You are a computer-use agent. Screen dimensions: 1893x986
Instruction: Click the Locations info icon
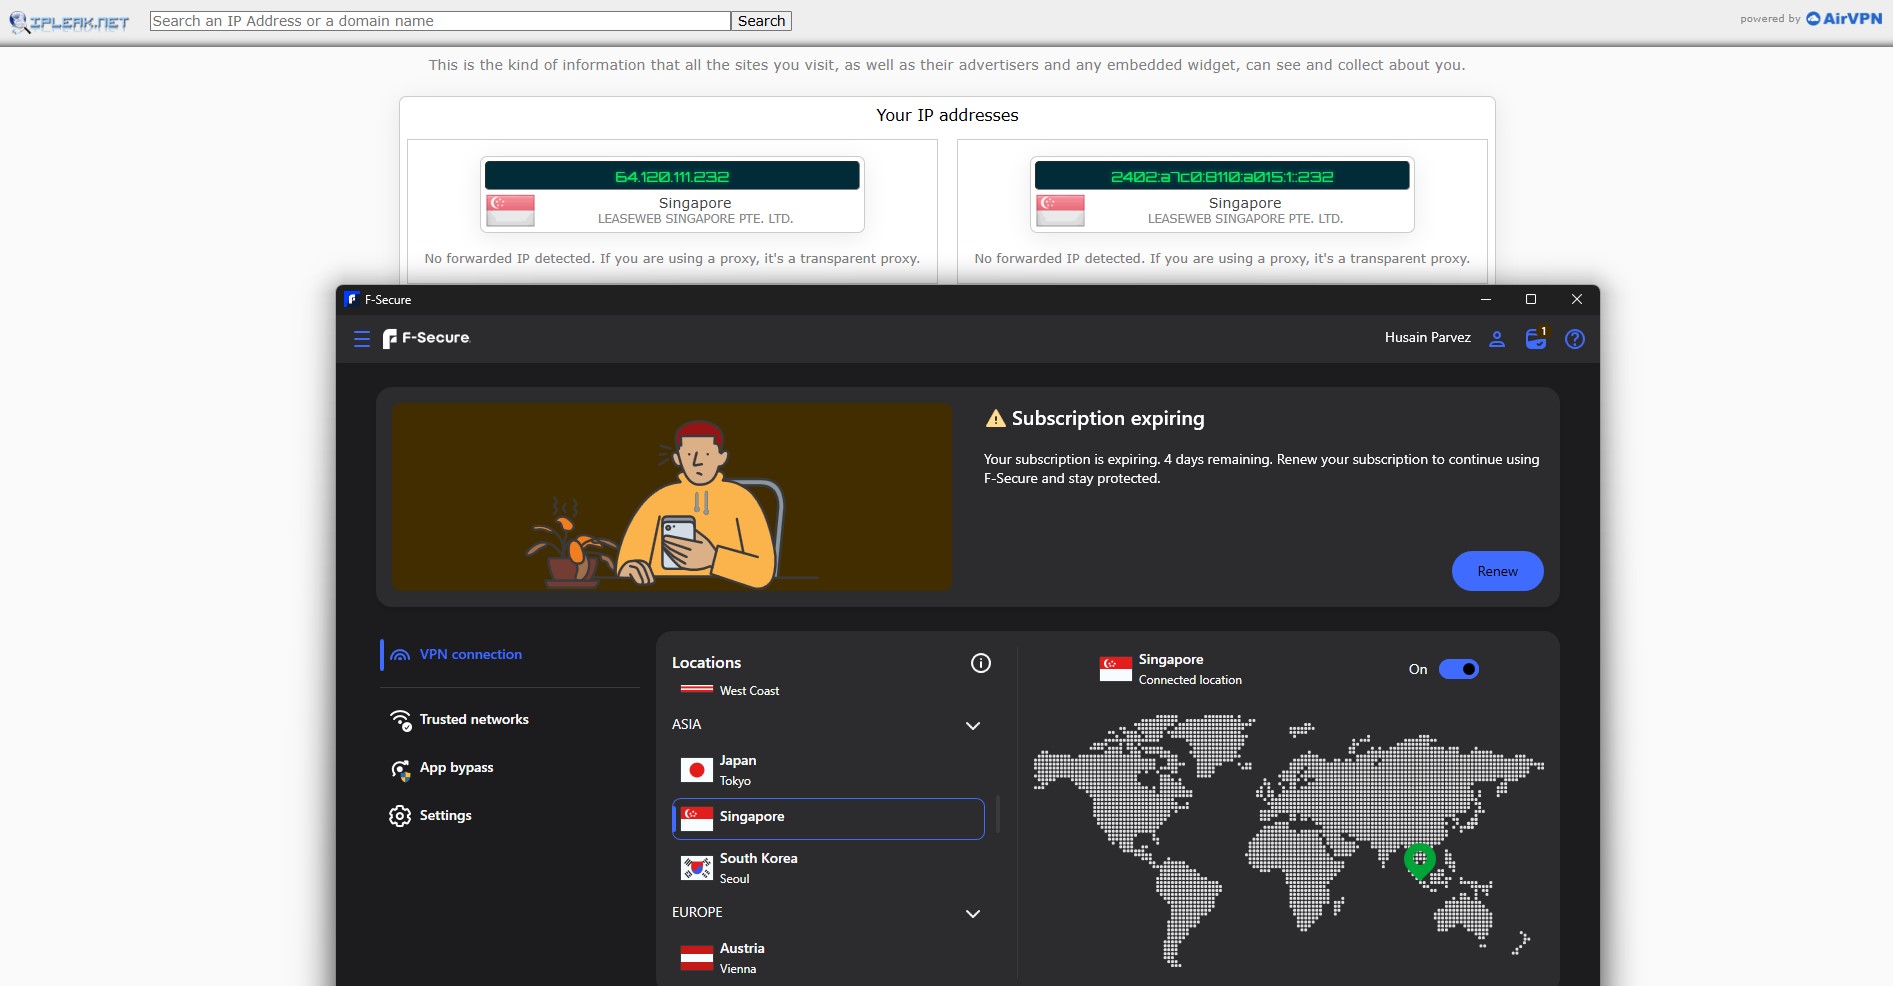(x=981, y=663)
